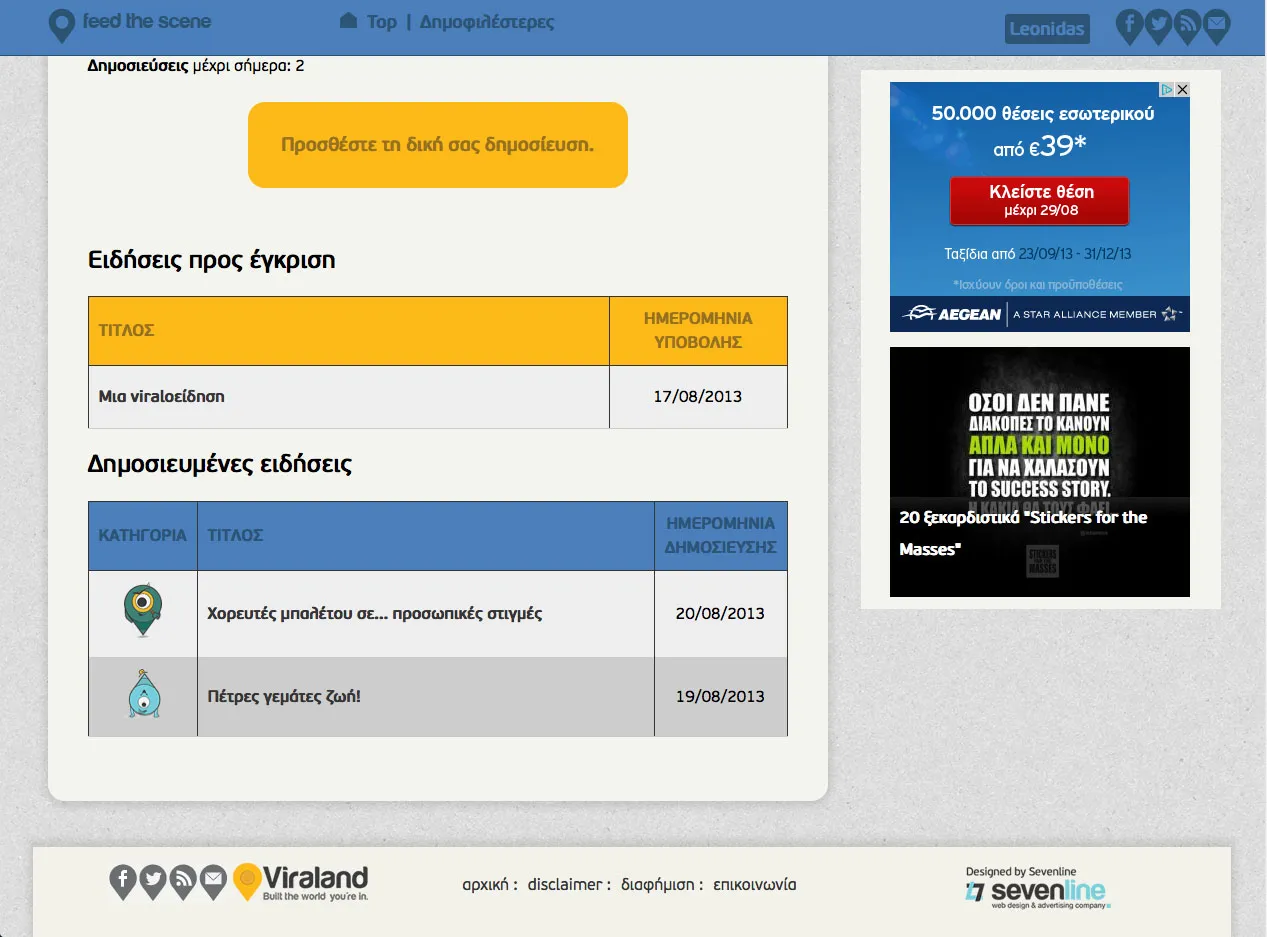Click the διαφήμιση footer link

point(658,885)
